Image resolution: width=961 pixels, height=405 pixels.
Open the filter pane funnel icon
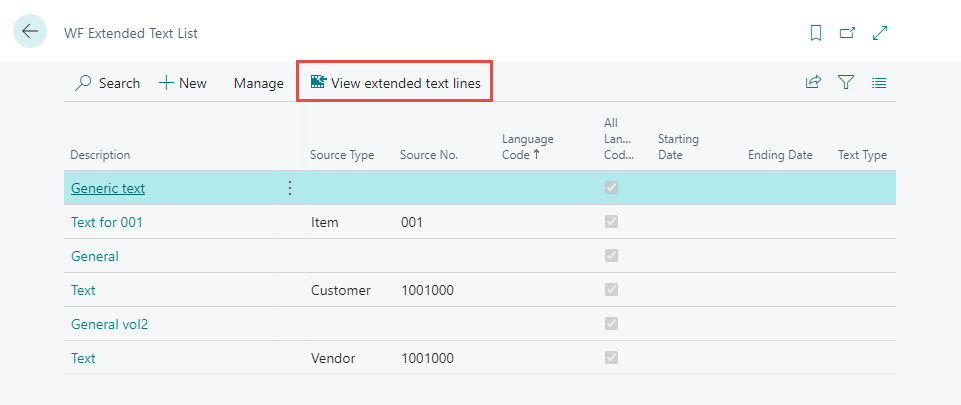coord(846,83)
